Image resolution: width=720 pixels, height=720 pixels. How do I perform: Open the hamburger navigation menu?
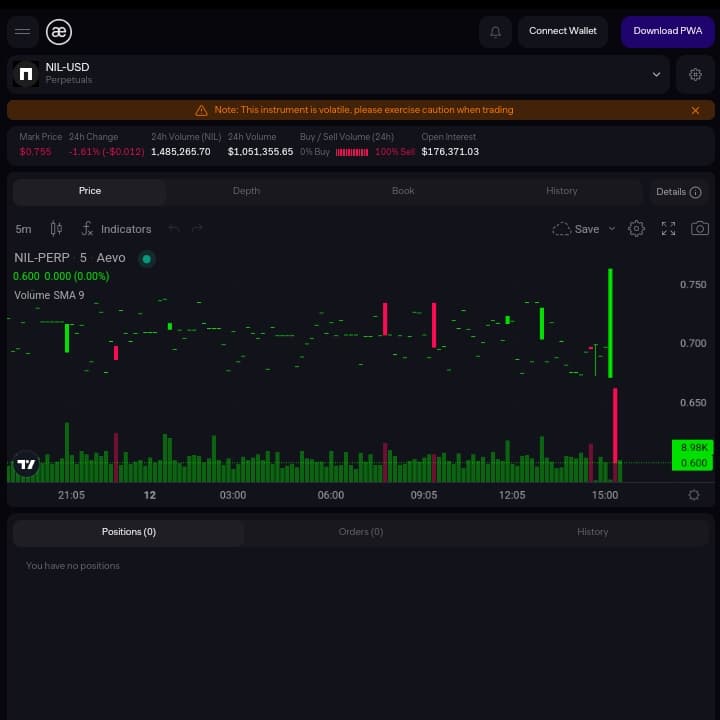pos(23,32)
